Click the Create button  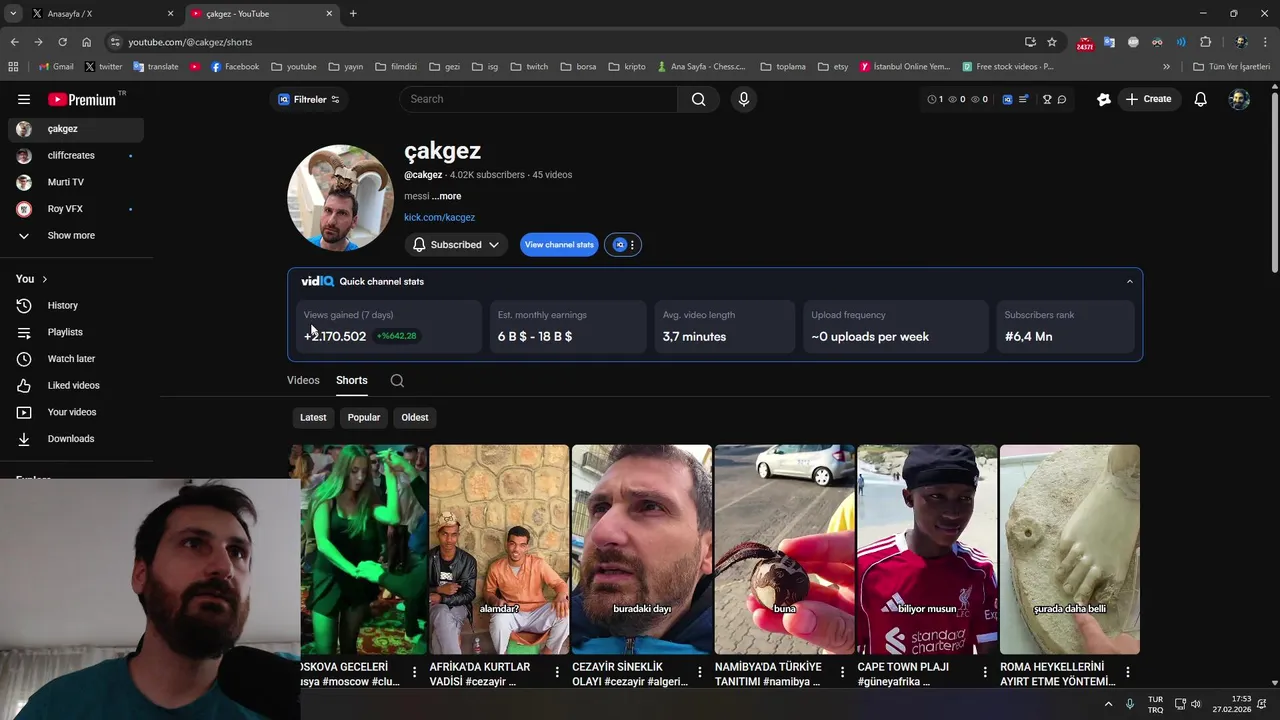[x=1148, y=99]
